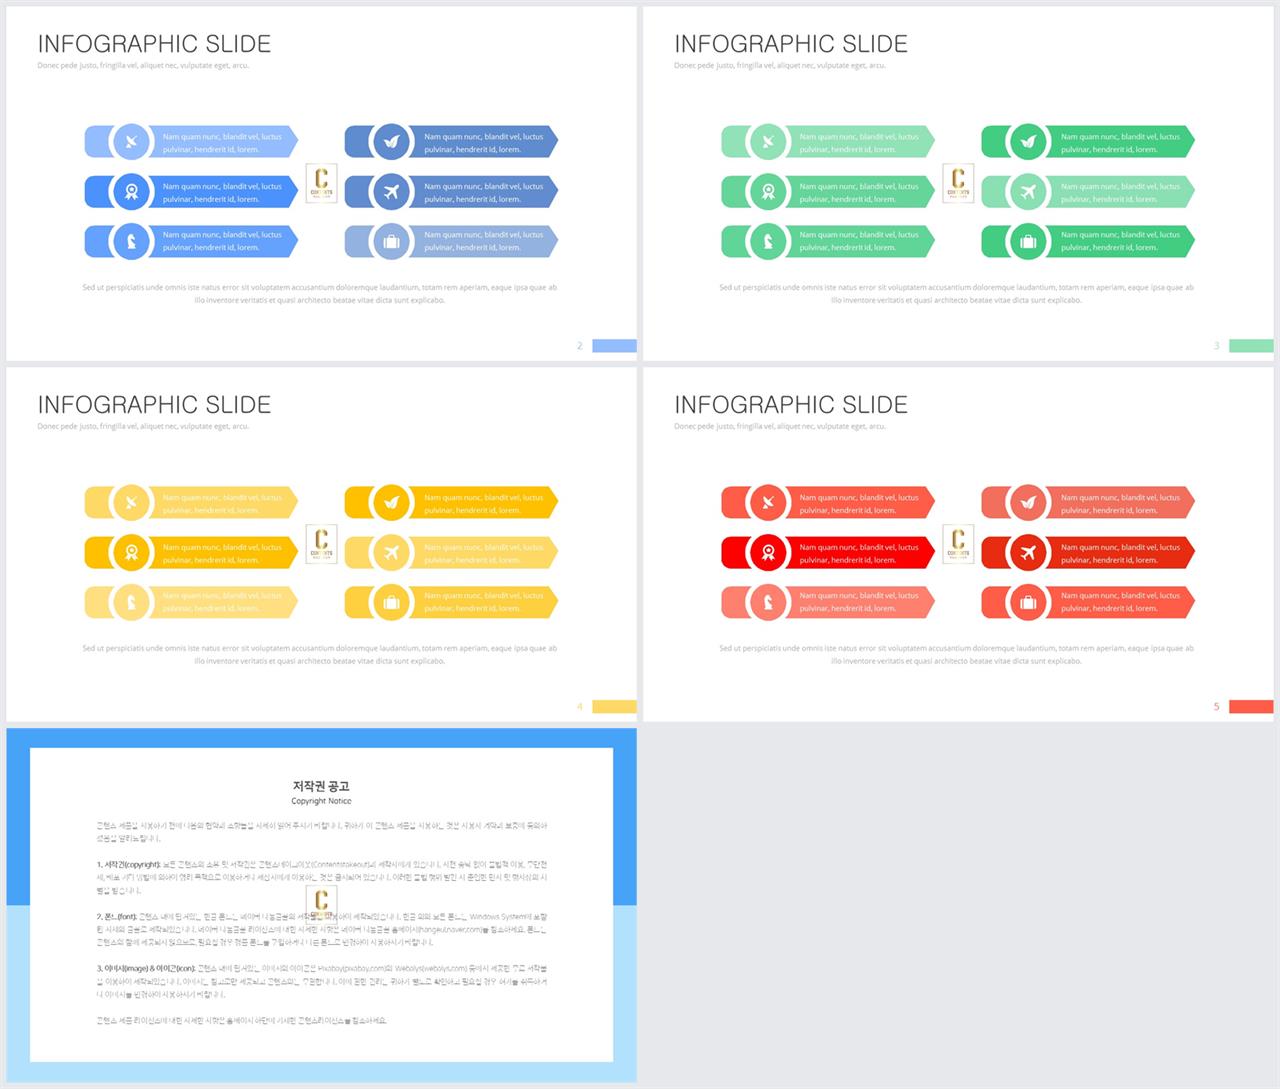Click the 'Sed ut perspiciatis' paragraph on the red slide
This screenshot has height=1089, width=1280.
pos(956,655)
